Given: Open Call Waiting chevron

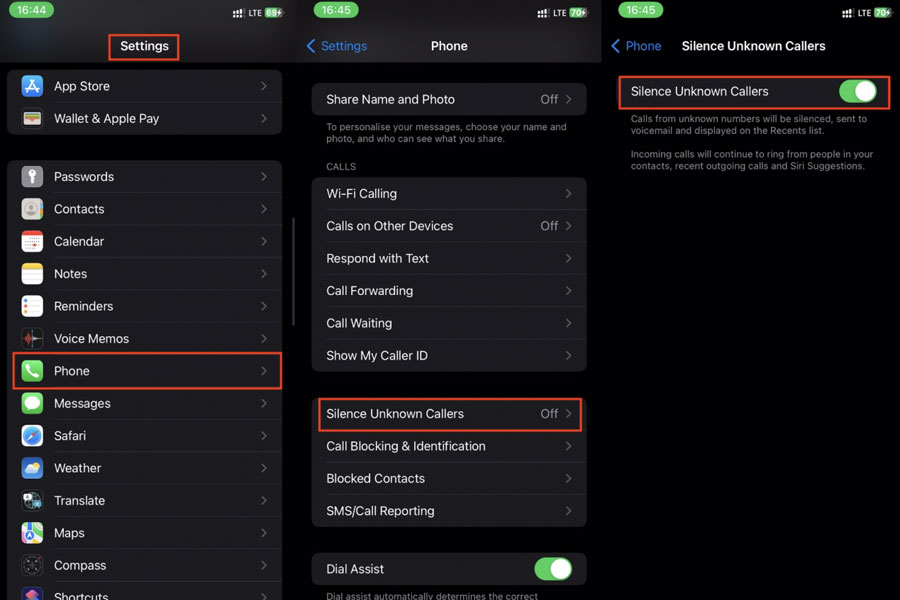Looking at the screenshot, I should coord(568,323).
